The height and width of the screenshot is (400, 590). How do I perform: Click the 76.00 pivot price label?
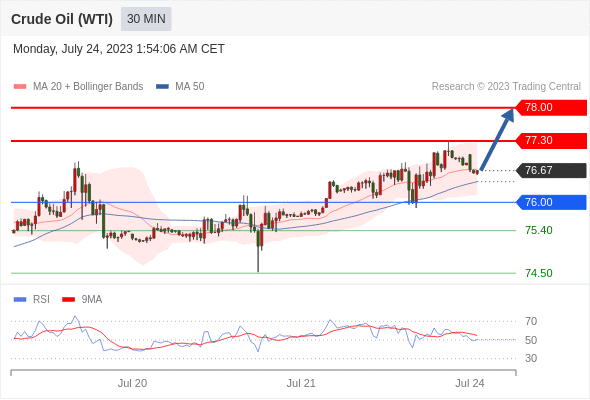click(x=551, y=202)
